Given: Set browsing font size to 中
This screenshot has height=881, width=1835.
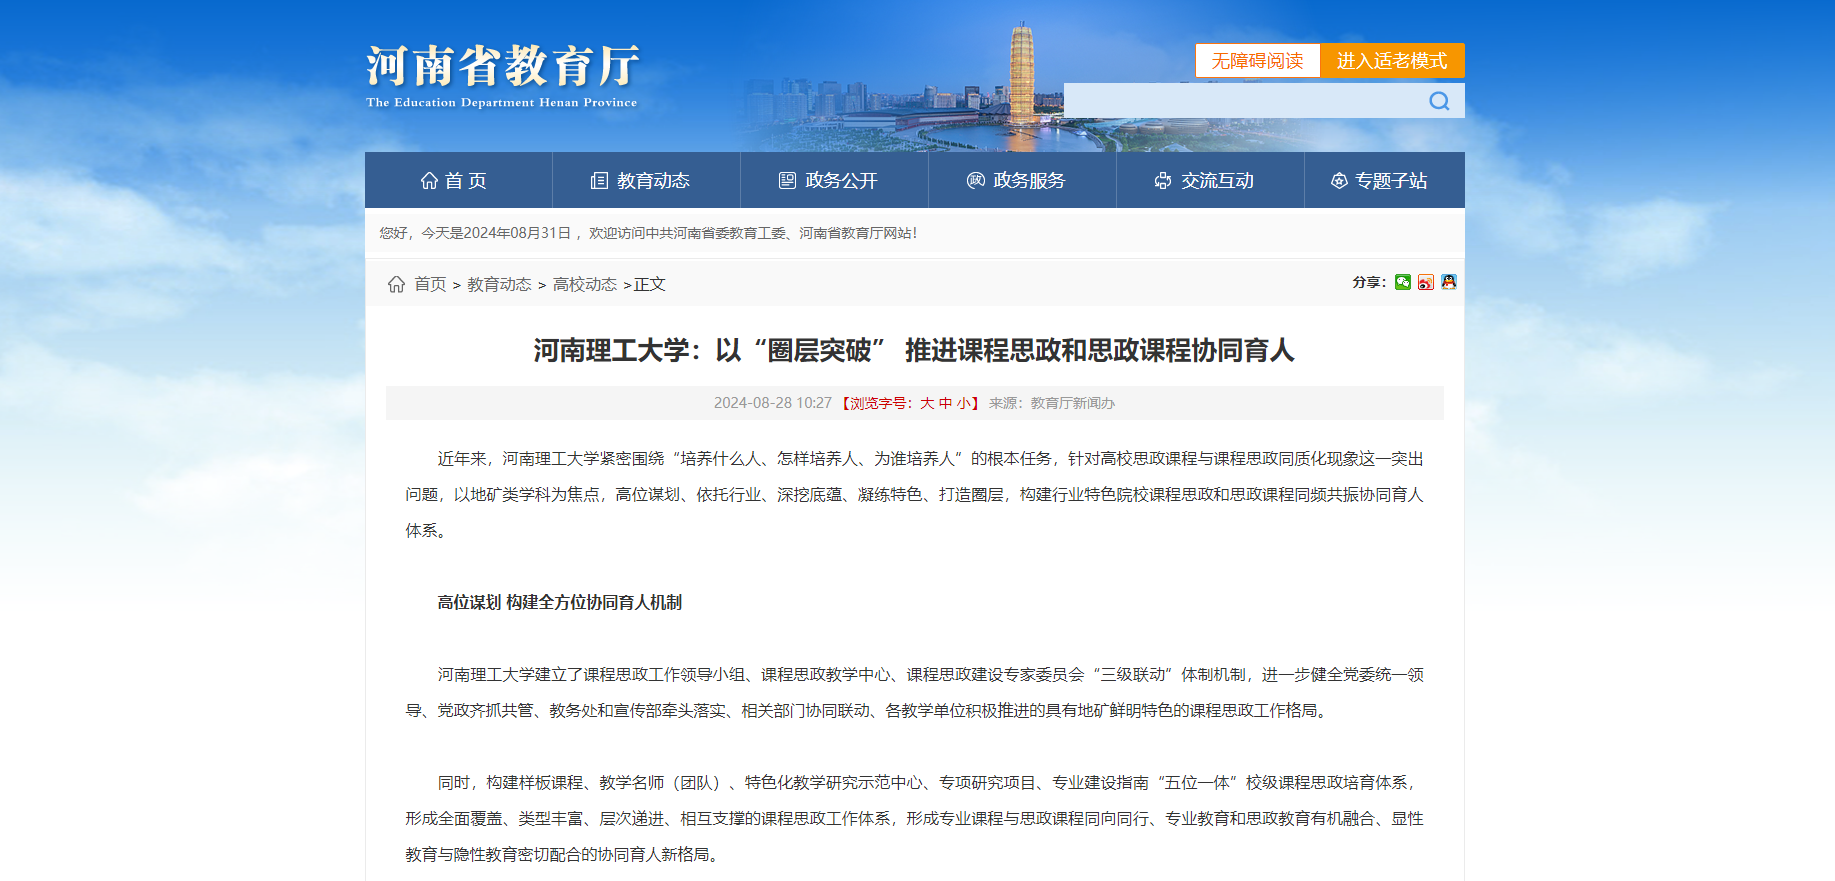Looking at the screenshot, I should pyautogui.click(x=945, y=403).
